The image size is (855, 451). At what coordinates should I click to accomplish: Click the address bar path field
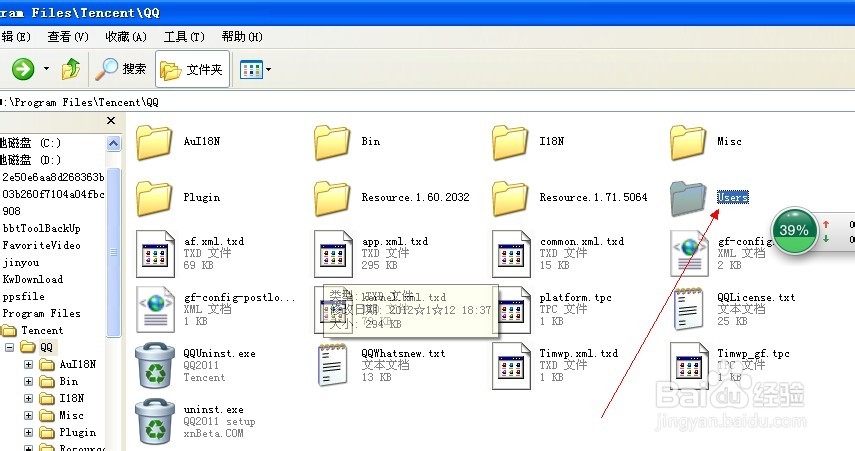tap(428, 102)
